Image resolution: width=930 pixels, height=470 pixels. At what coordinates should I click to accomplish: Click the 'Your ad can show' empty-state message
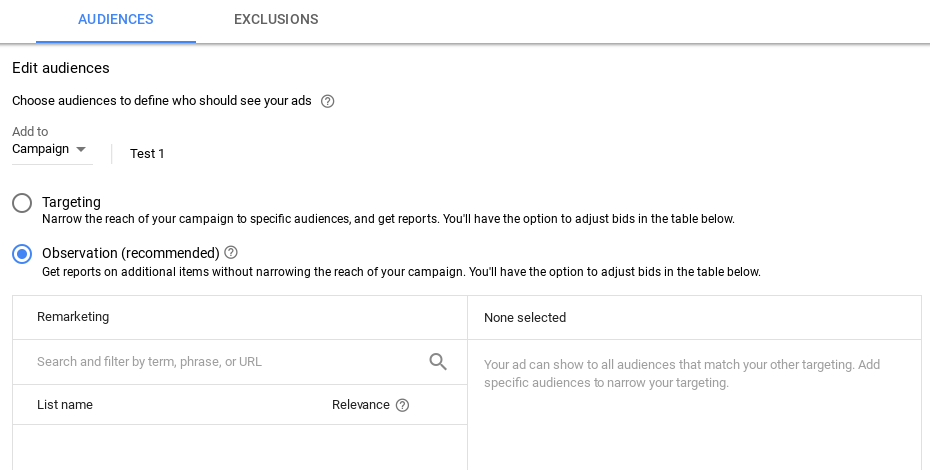(682, 373)
